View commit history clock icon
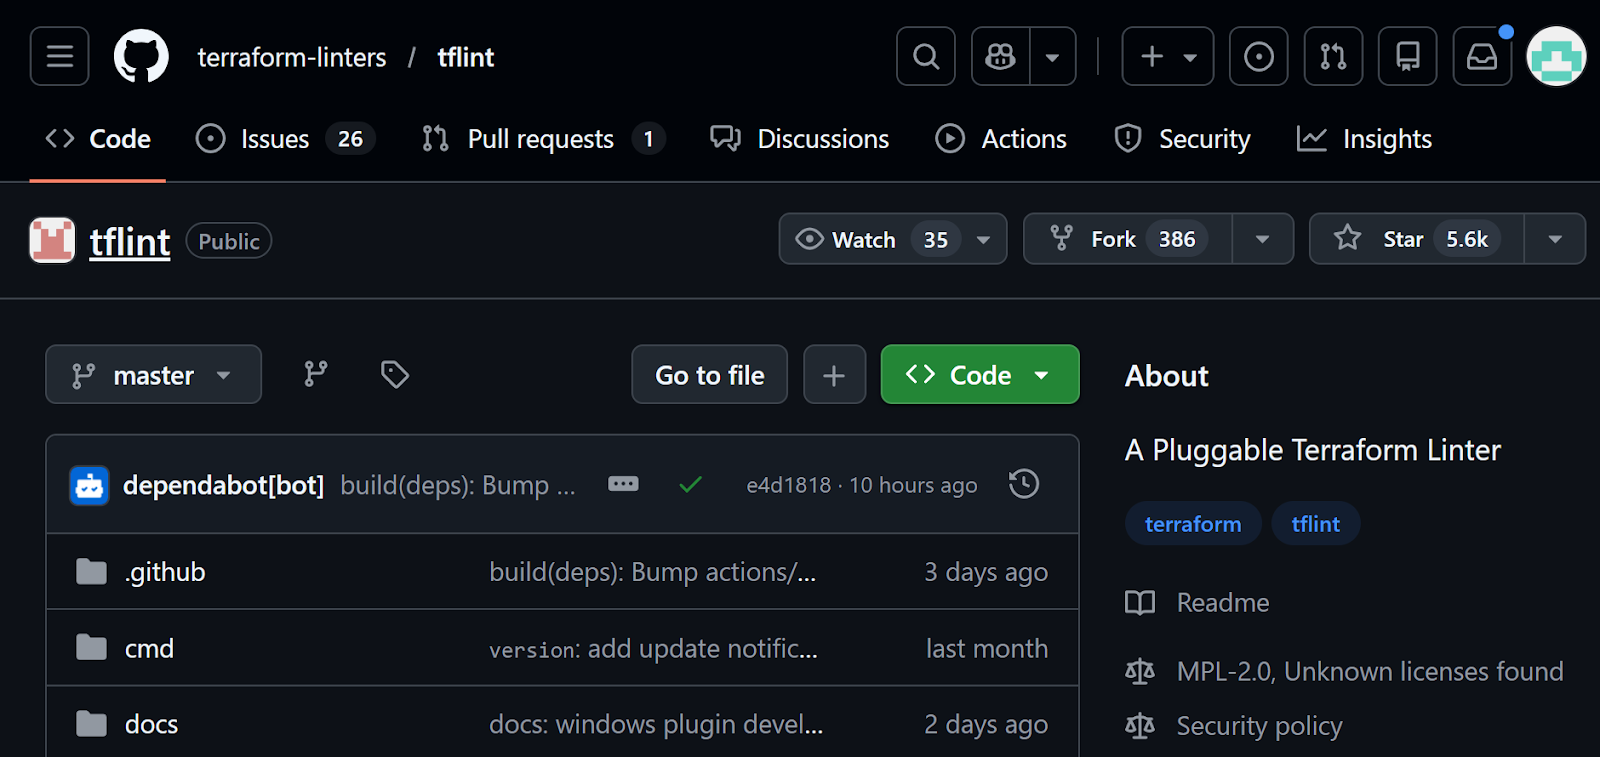 (1024, 485)
